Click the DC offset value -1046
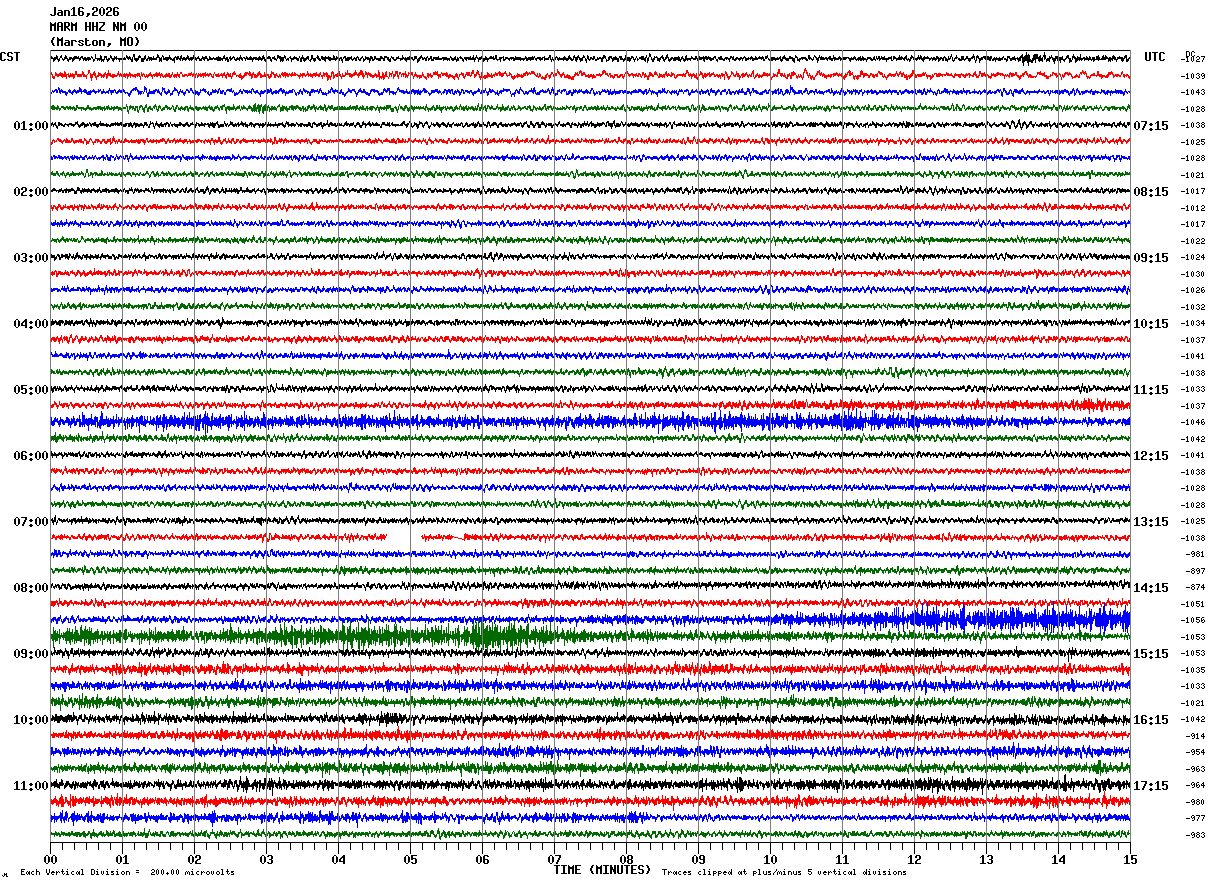This screenshot has height=886, width=1210. point(1193,423)
